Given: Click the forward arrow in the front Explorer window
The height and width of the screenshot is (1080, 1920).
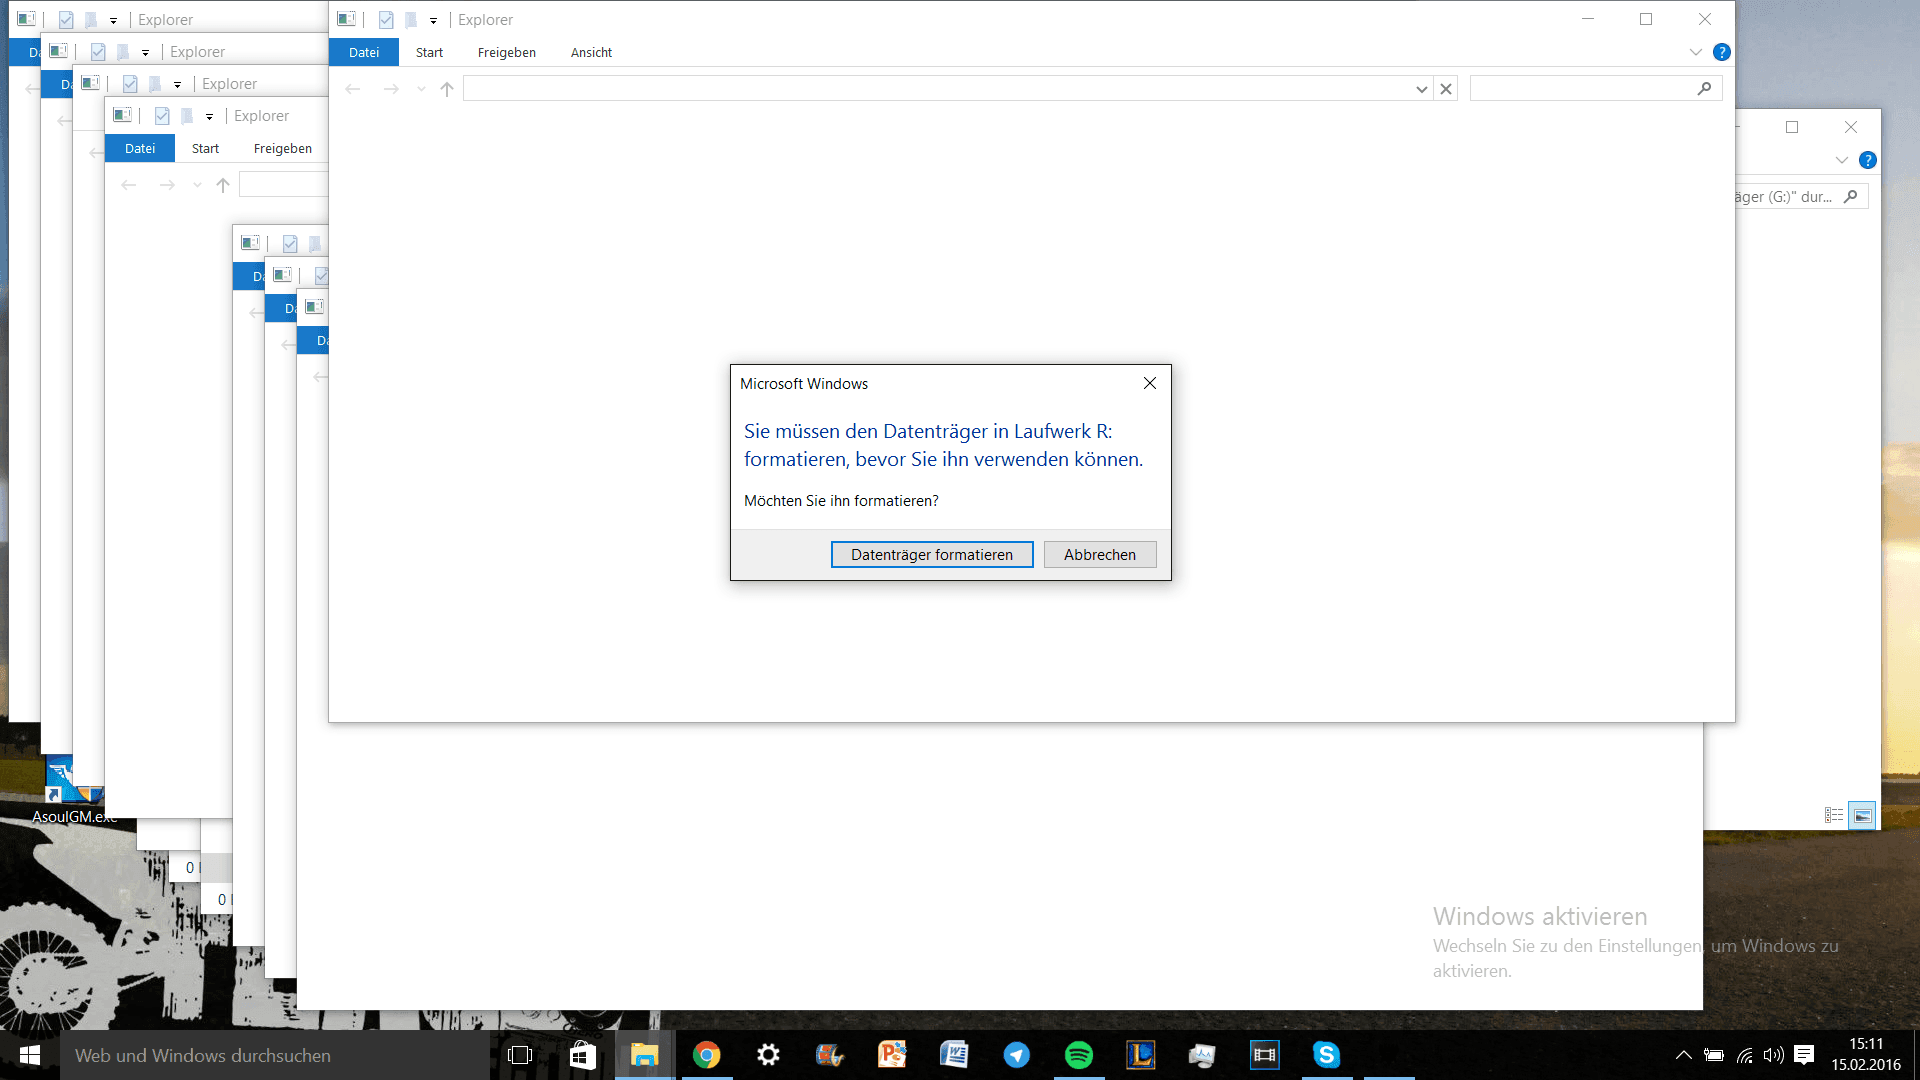Looking at the screenshot, I should (x=391, y=89).
